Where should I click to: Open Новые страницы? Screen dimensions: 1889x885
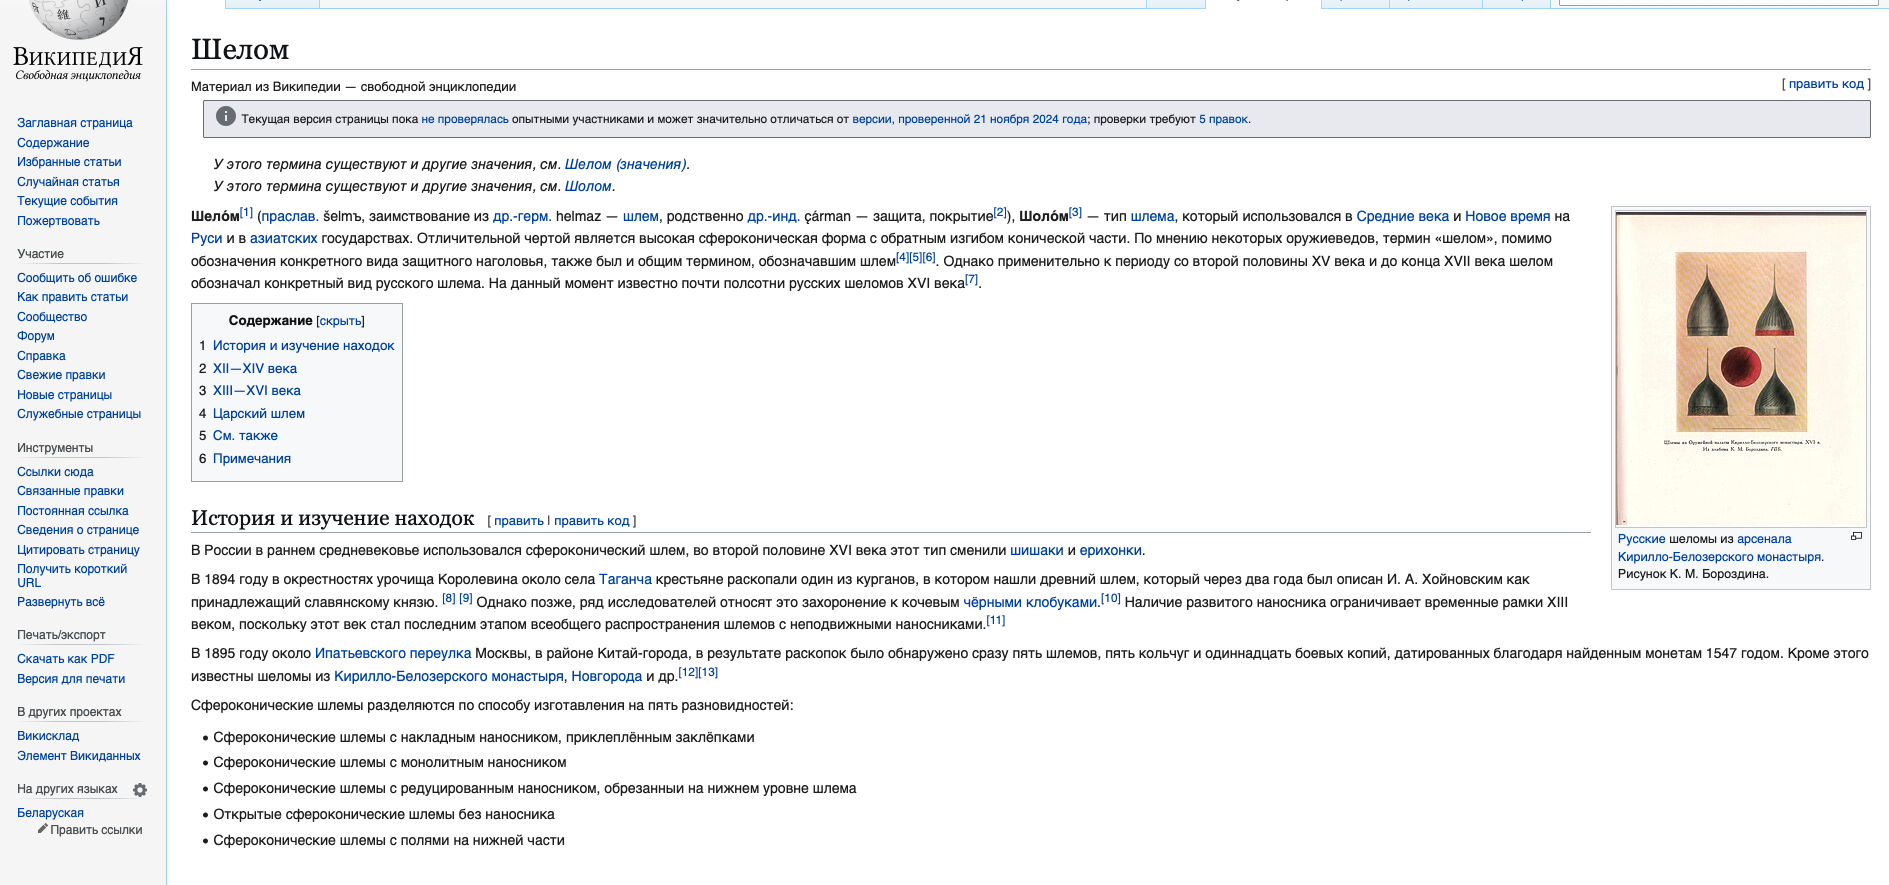64,395
